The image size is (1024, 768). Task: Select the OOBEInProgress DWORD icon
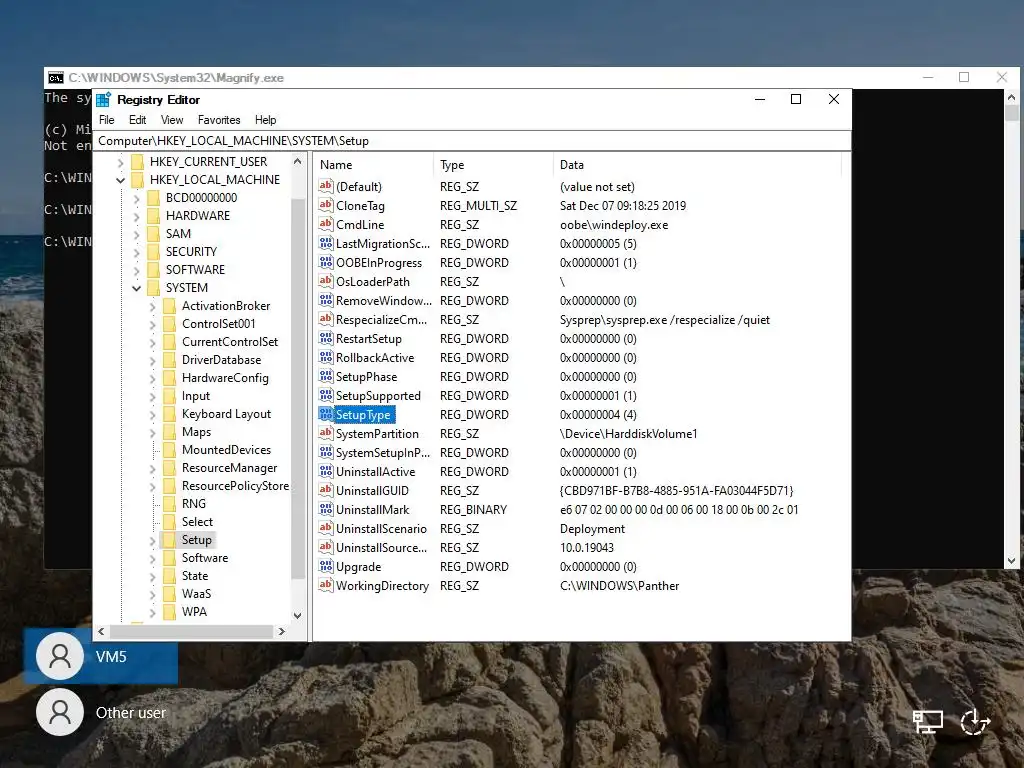(325, 262)
